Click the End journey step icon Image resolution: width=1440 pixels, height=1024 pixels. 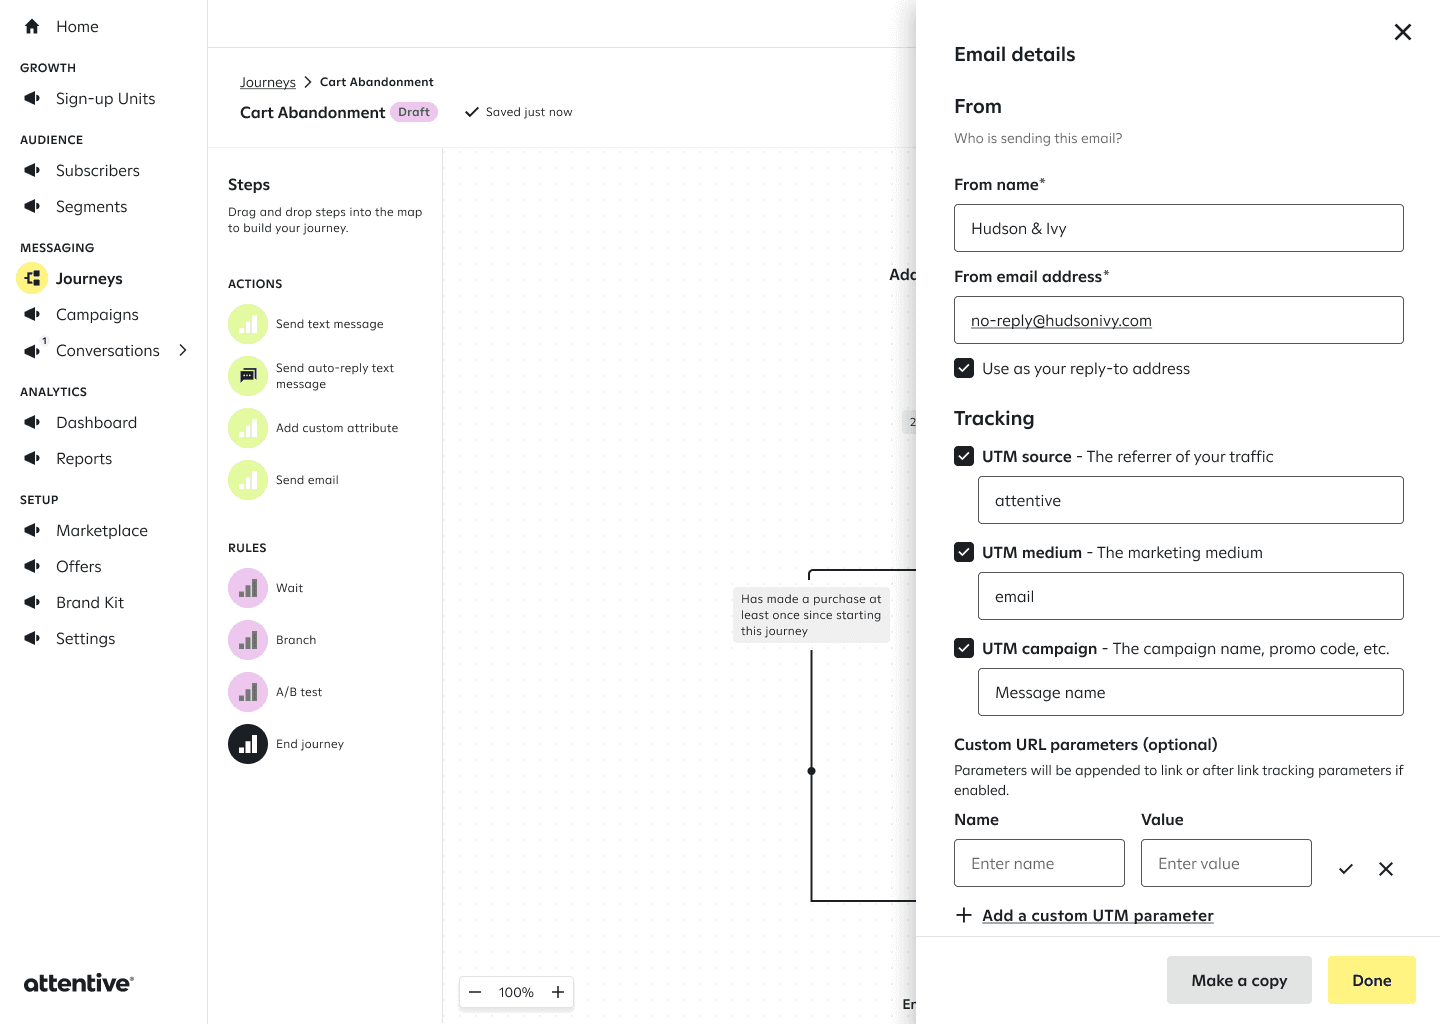tap(248, 744)
